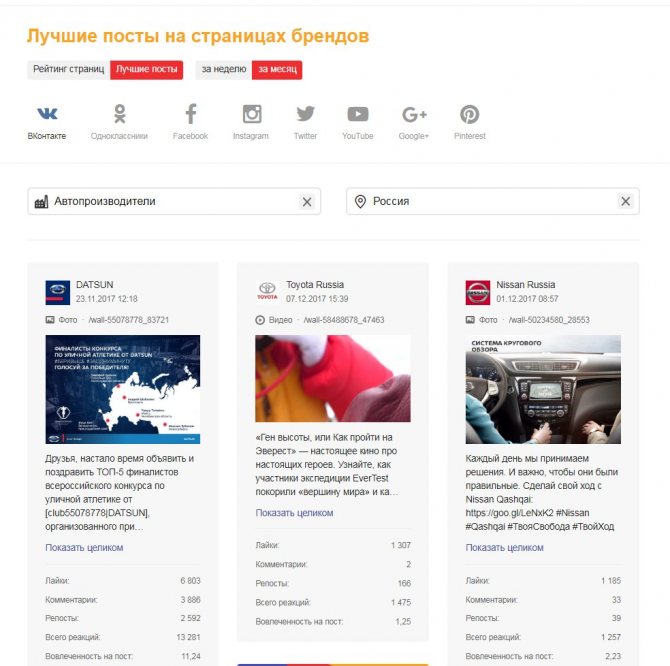670x666 pixels.
Task: Clear the Автопроизводители category filter
Action: point(307,202)
